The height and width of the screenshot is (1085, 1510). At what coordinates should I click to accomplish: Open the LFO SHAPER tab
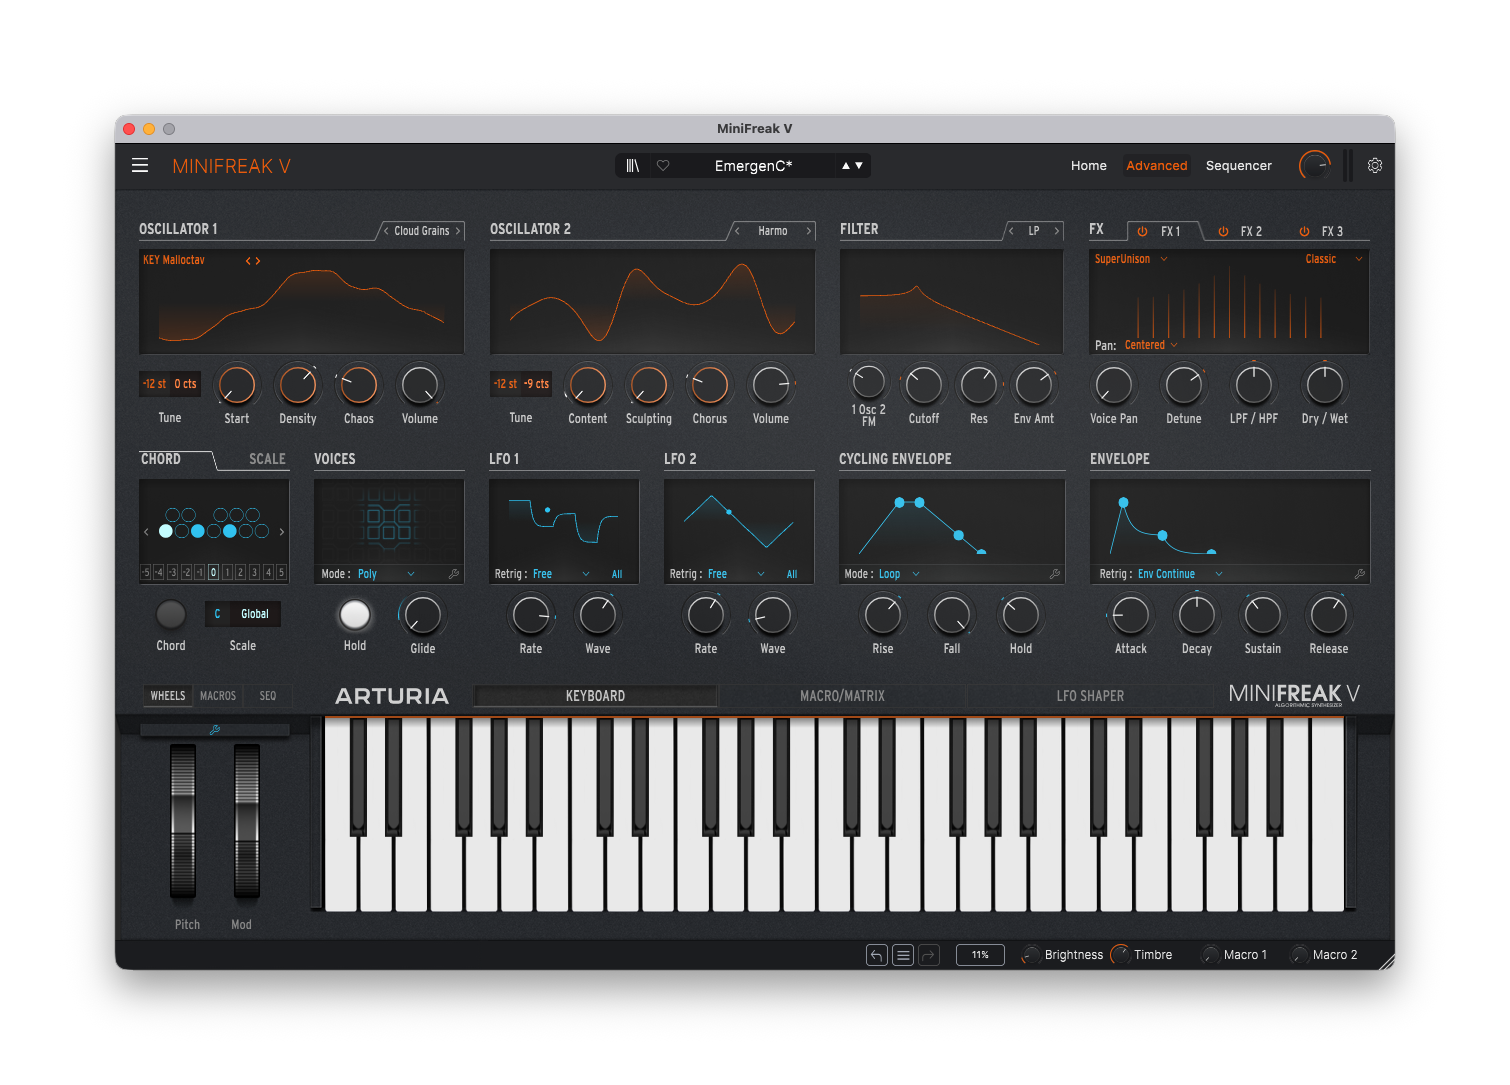tap(1090, 696)
